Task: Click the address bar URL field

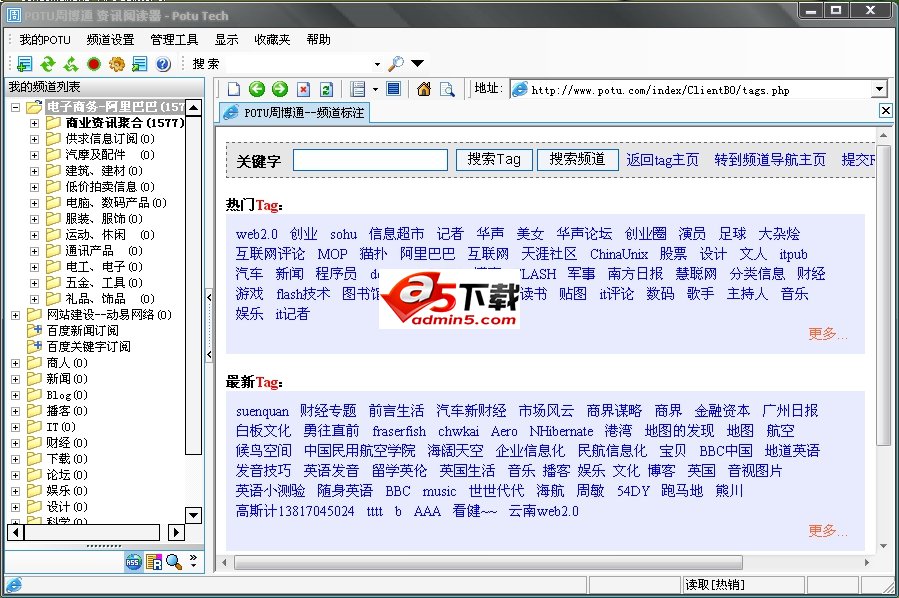Action: (x=691, y=89)
